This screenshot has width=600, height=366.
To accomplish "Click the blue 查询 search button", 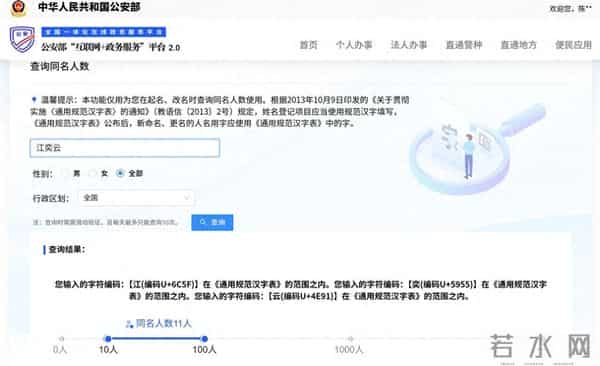I will coord(212,222).
